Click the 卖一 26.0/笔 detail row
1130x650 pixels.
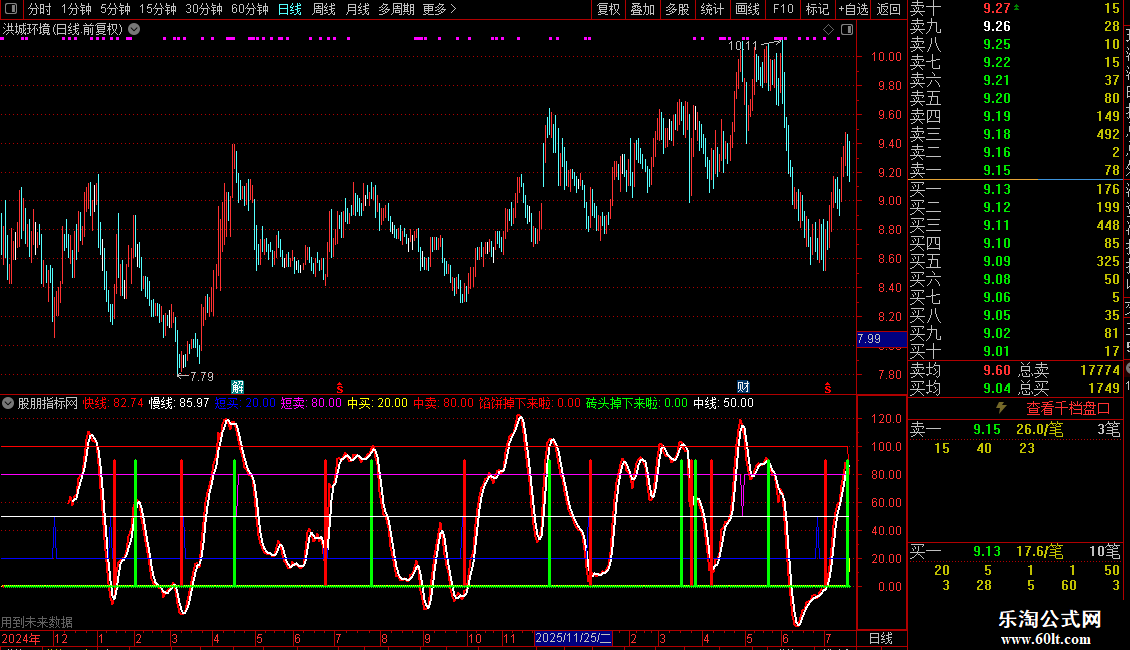click(1015, 429)
